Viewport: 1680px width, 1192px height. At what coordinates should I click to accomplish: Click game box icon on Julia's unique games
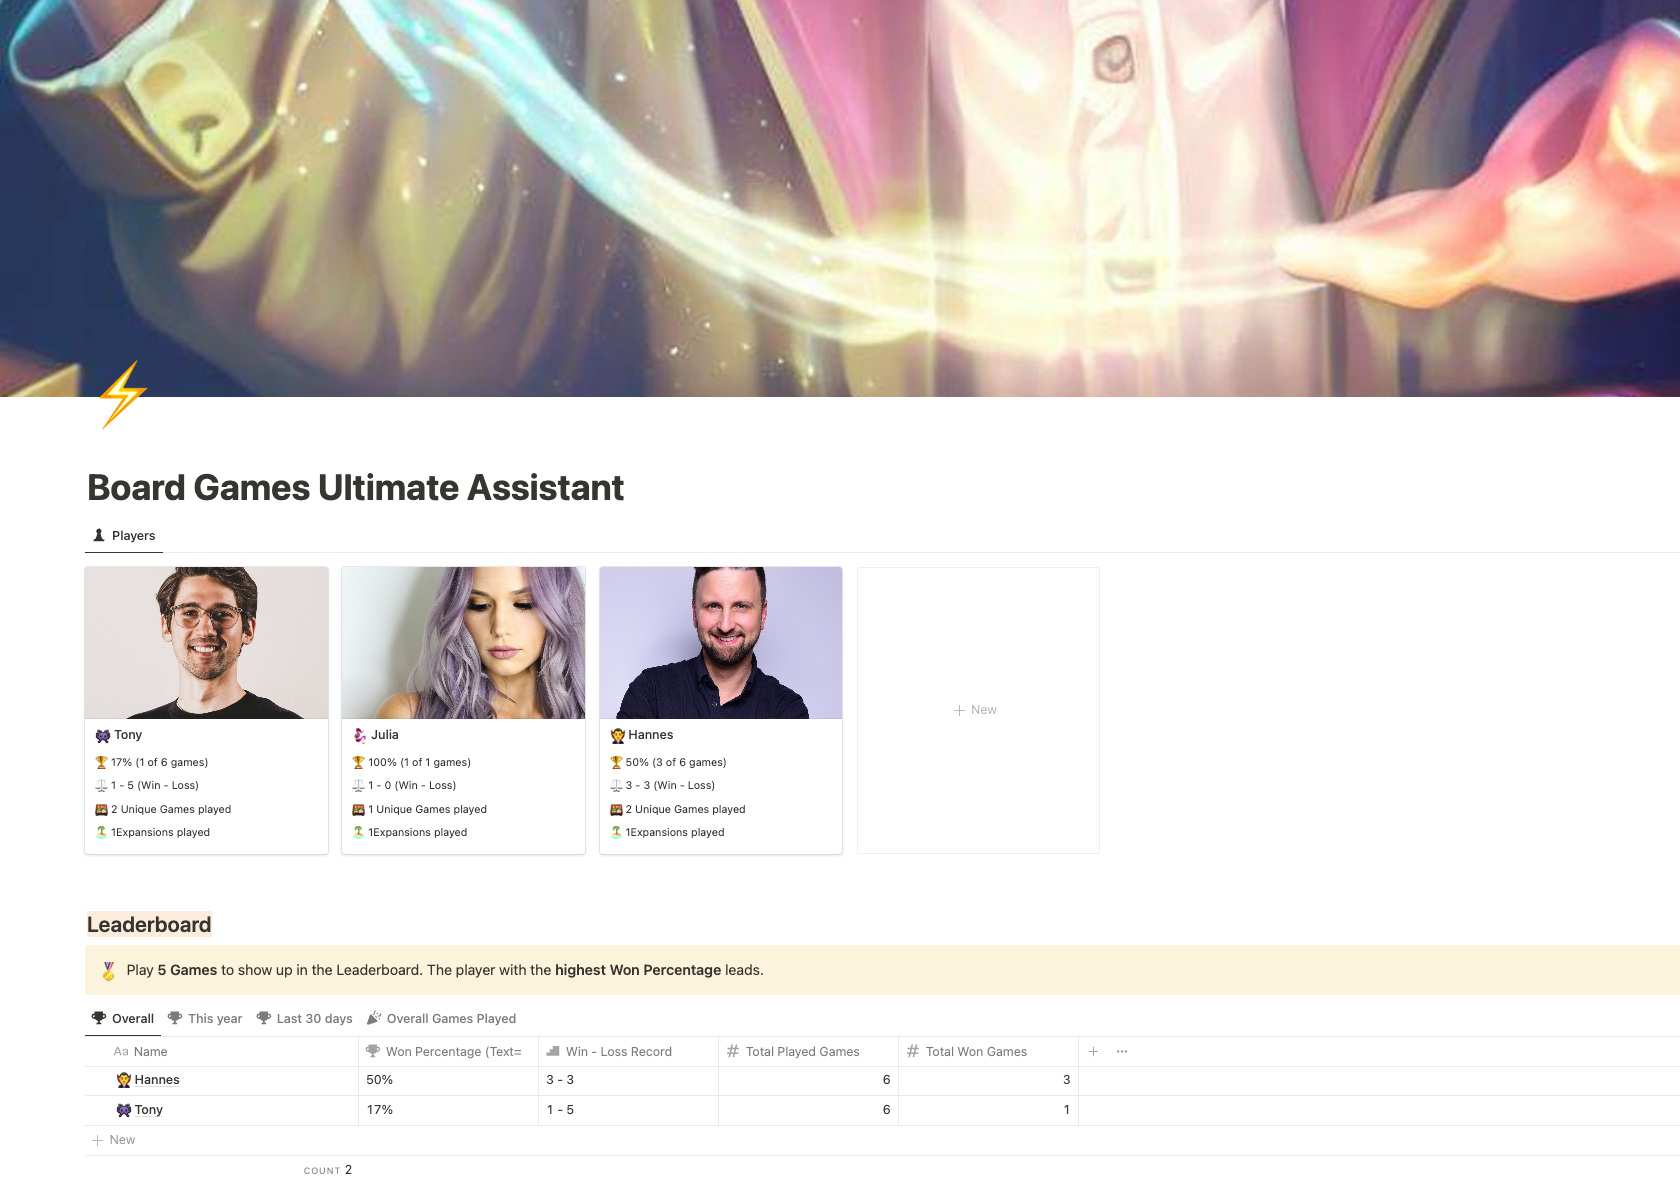358,809
